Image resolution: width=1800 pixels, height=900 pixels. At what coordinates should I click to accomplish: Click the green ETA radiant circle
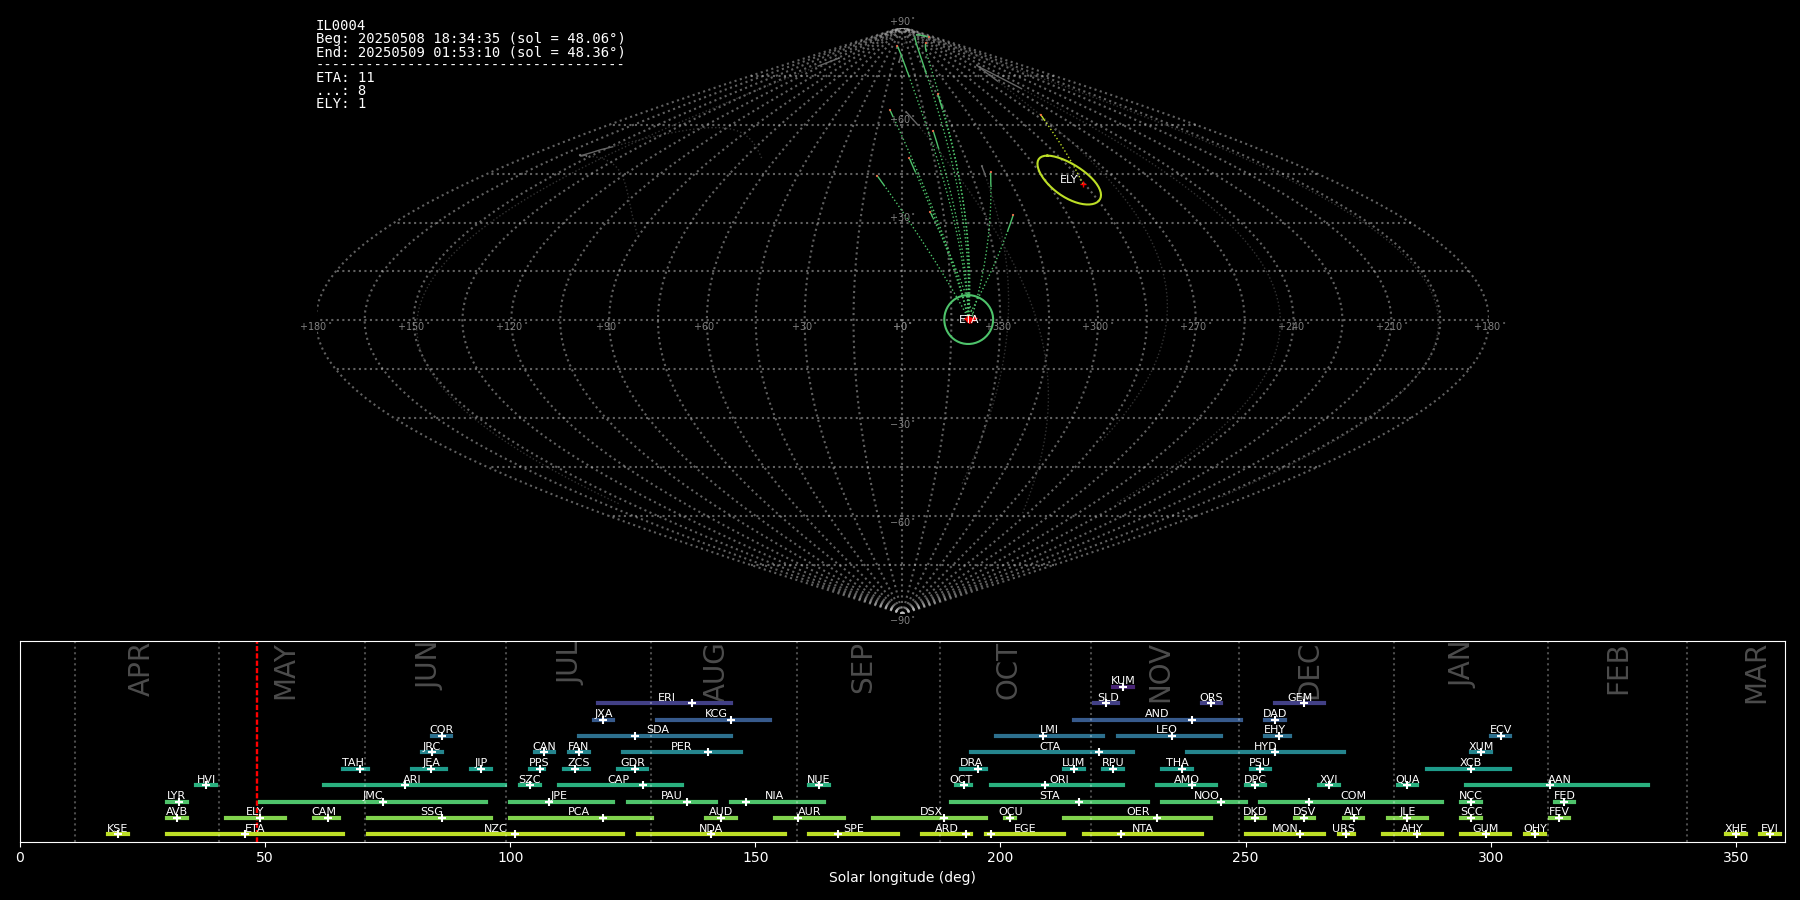968,320
